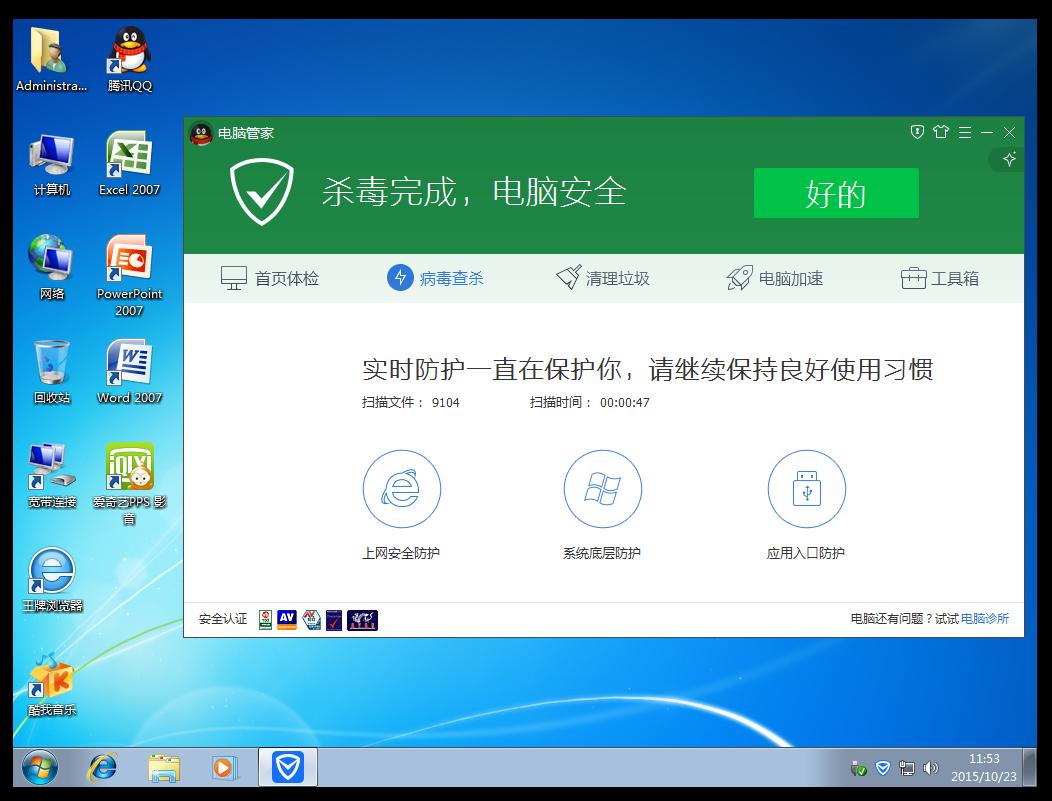Select the Administrator folder desktop icon
Viewport: 1052px width, 801px height.
coord(51,60)
